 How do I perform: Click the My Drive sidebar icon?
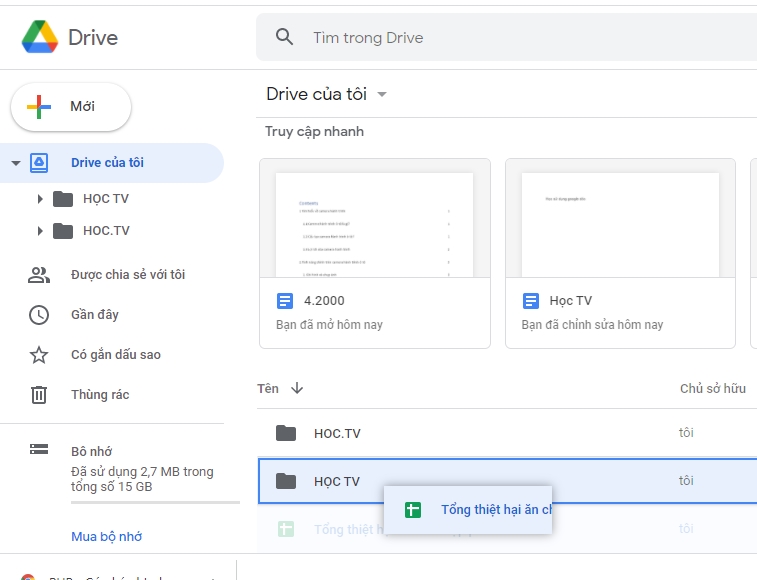(39, 163)
